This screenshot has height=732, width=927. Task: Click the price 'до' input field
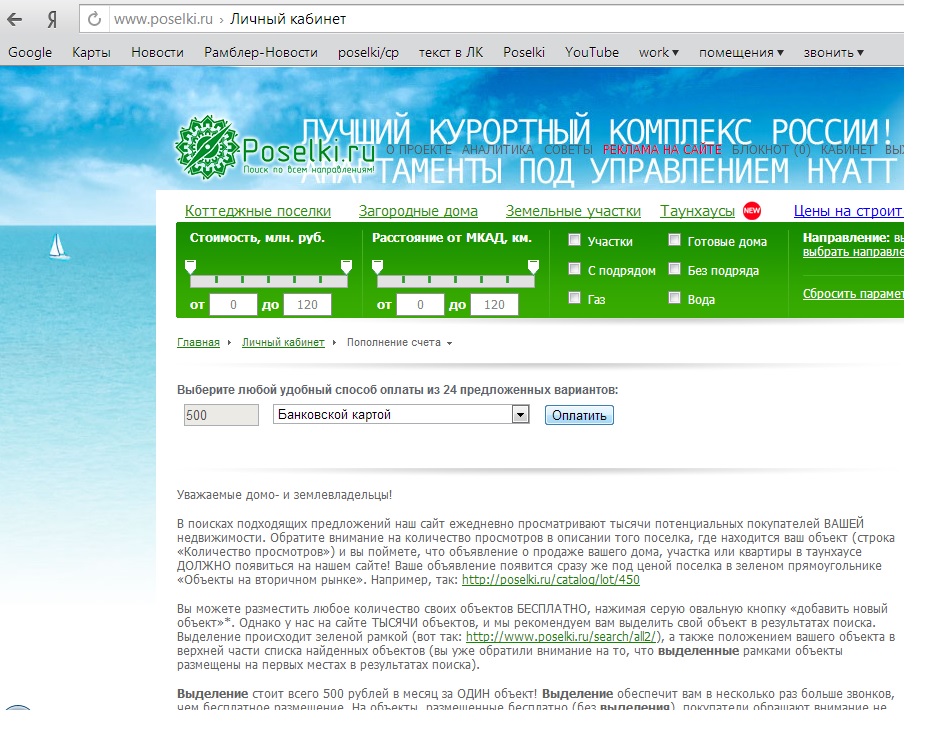307,305
